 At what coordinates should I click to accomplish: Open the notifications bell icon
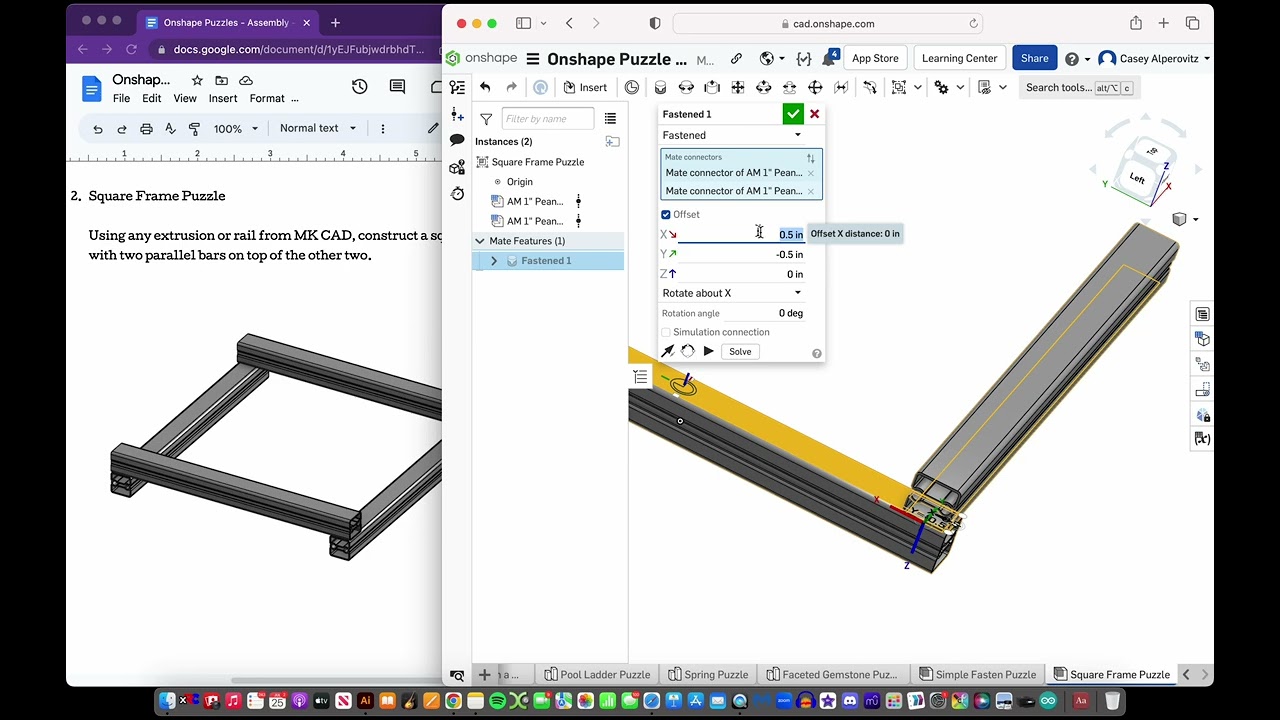click(829, 59)
